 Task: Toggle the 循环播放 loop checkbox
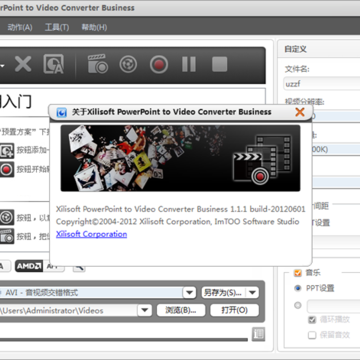pos(312,320)
